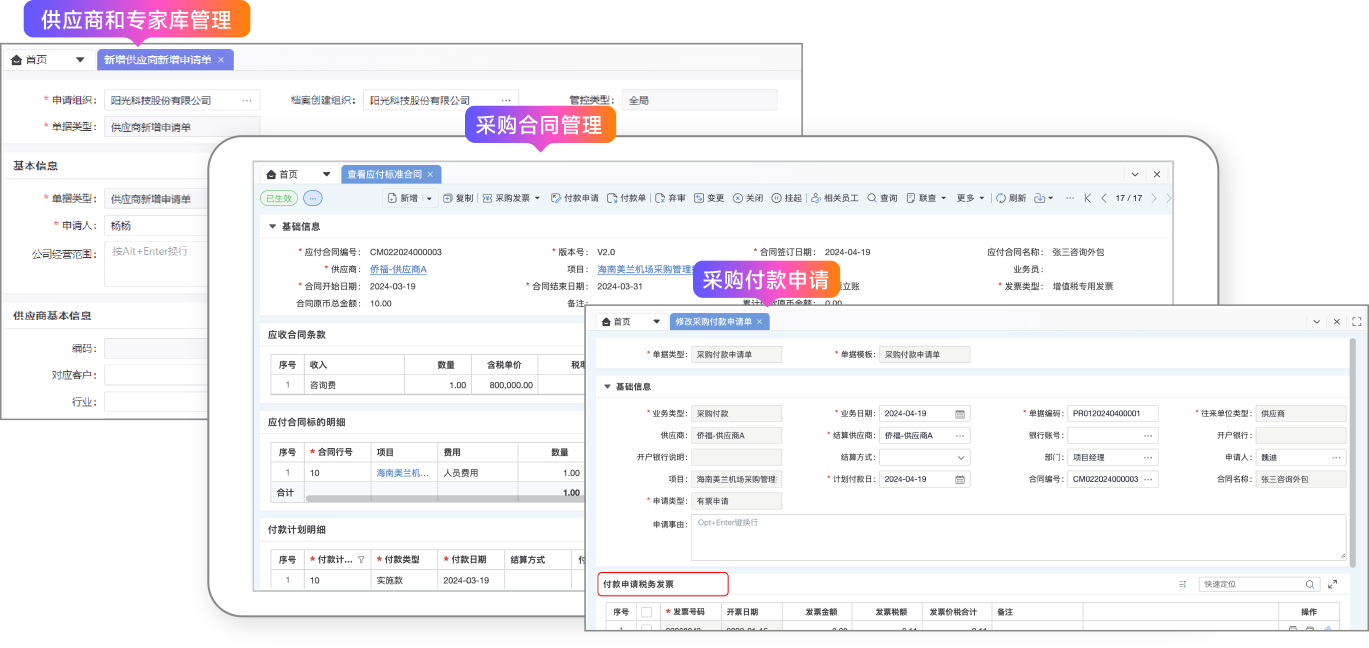Click the 海南美兰机场采购管理 project link
The image size is (1369, 648).
click(x=645, y=270)
